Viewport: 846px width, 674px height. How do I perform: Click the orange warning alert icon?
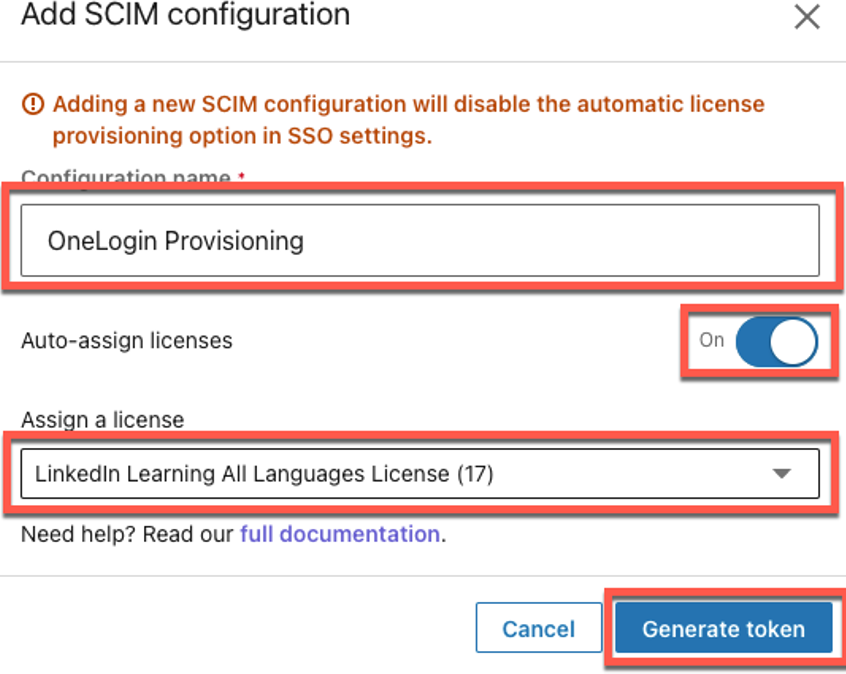pyautogui.click(x=33, y=104)
